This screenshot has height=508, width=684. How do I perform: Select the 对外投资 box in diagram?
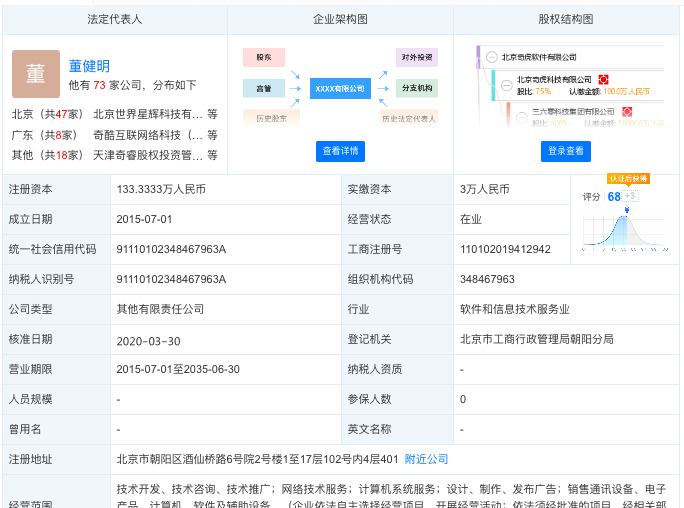416,58
